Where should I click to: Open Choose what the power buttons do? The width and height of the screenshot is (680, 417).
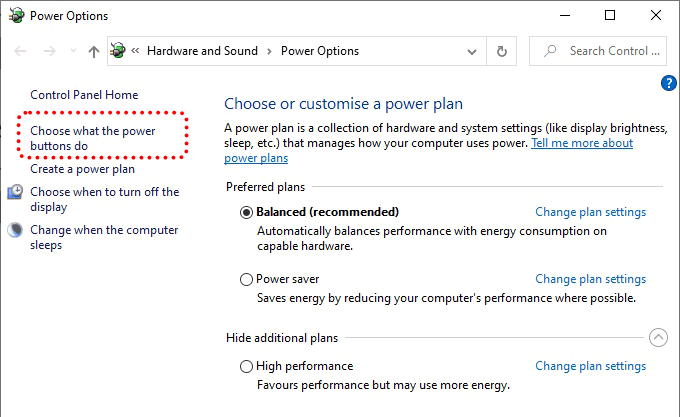point(93,138)
